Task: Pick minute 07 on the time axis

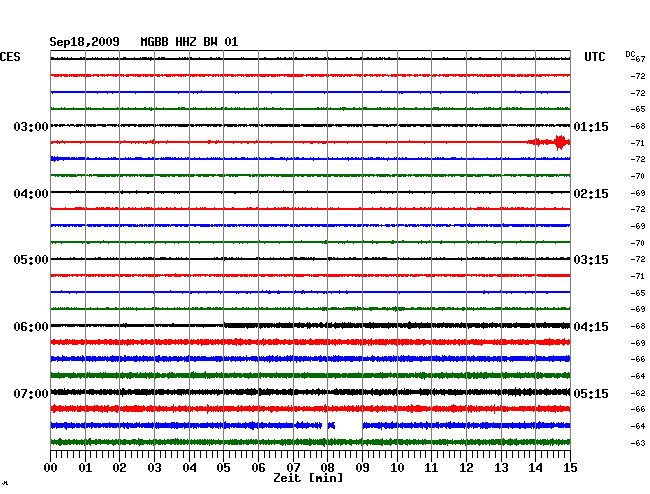Action: point(293,467)
